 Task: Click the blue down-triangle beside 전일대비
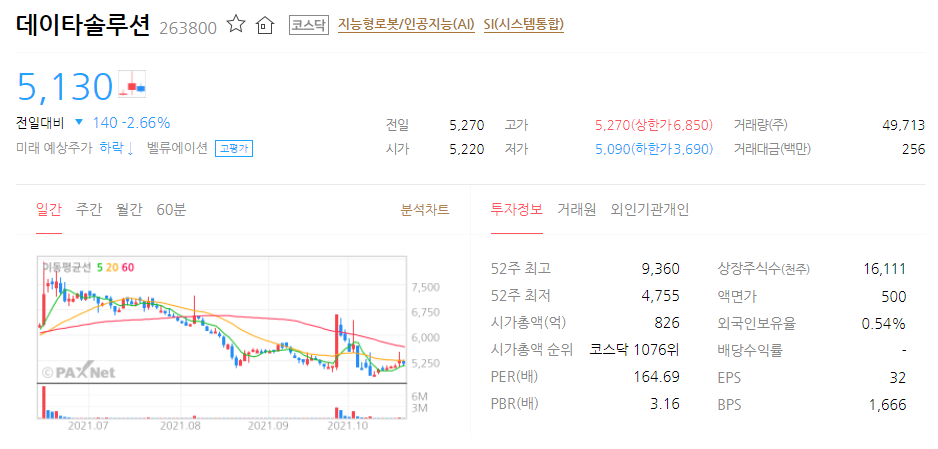[79, 123]
